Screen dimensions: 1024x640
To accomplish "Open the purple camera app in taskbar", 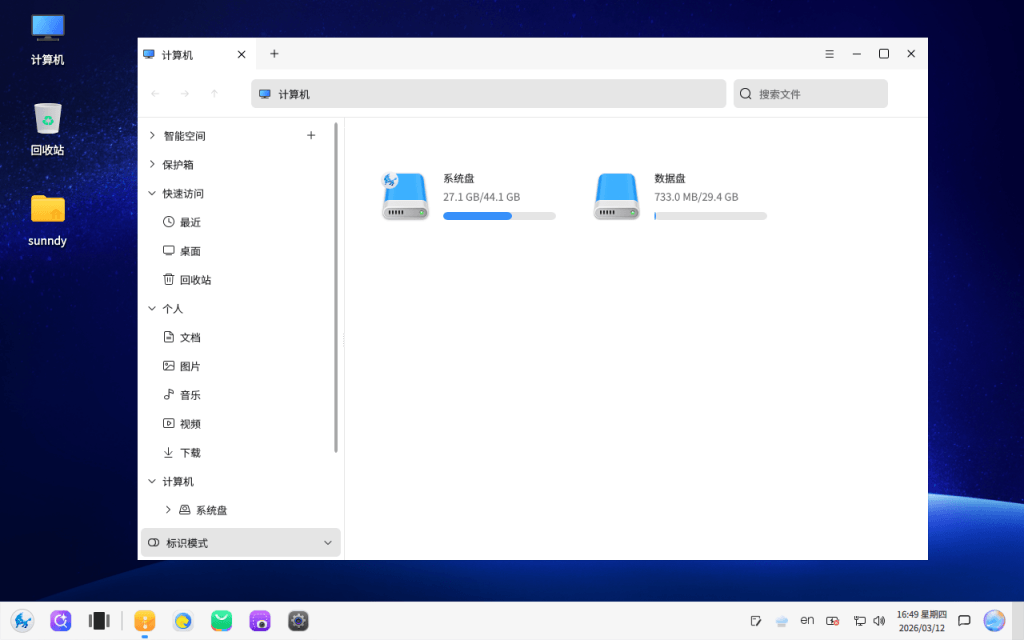I will 260,620.
